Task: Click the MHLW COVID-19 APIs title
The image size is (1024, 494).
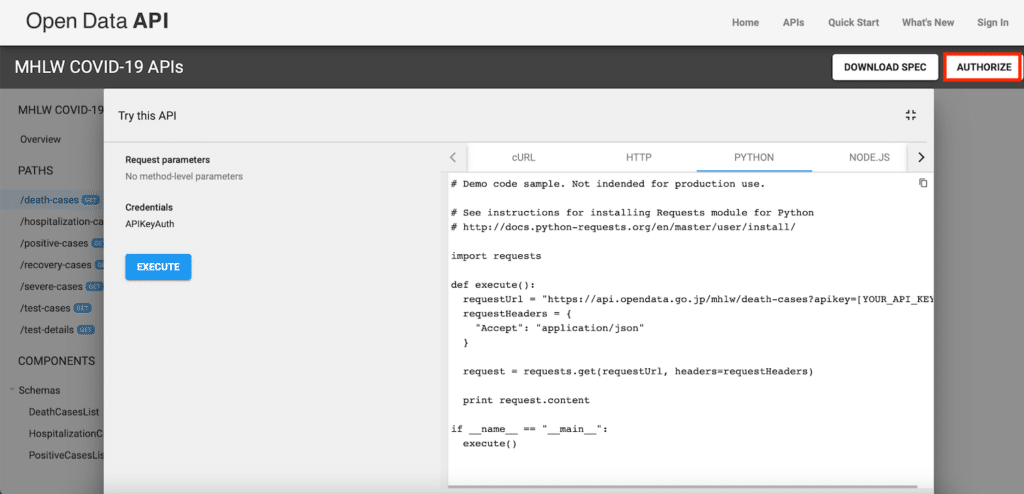Action: [99, 67]
